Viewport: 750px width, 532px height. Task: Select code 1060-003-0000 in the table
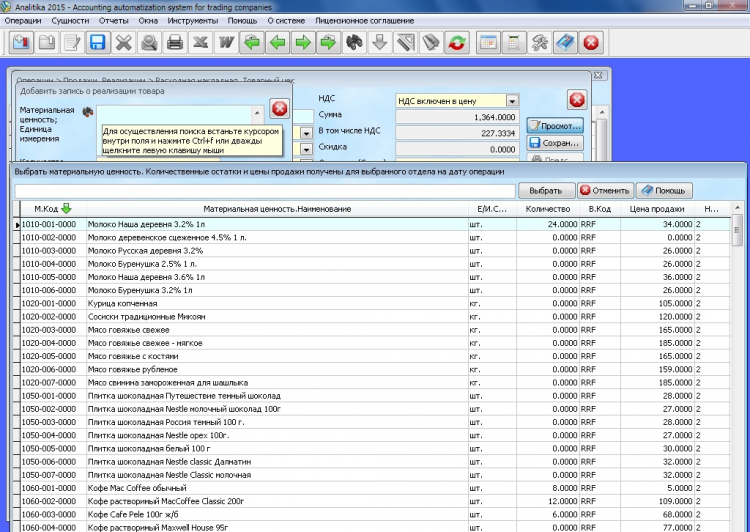[x=49, y=514]
